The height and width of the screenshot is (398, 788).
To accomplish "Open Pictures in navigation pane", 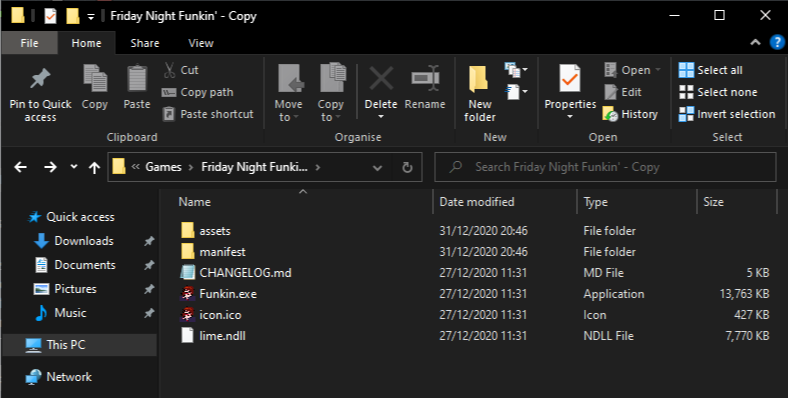I will tap(75, 289).
